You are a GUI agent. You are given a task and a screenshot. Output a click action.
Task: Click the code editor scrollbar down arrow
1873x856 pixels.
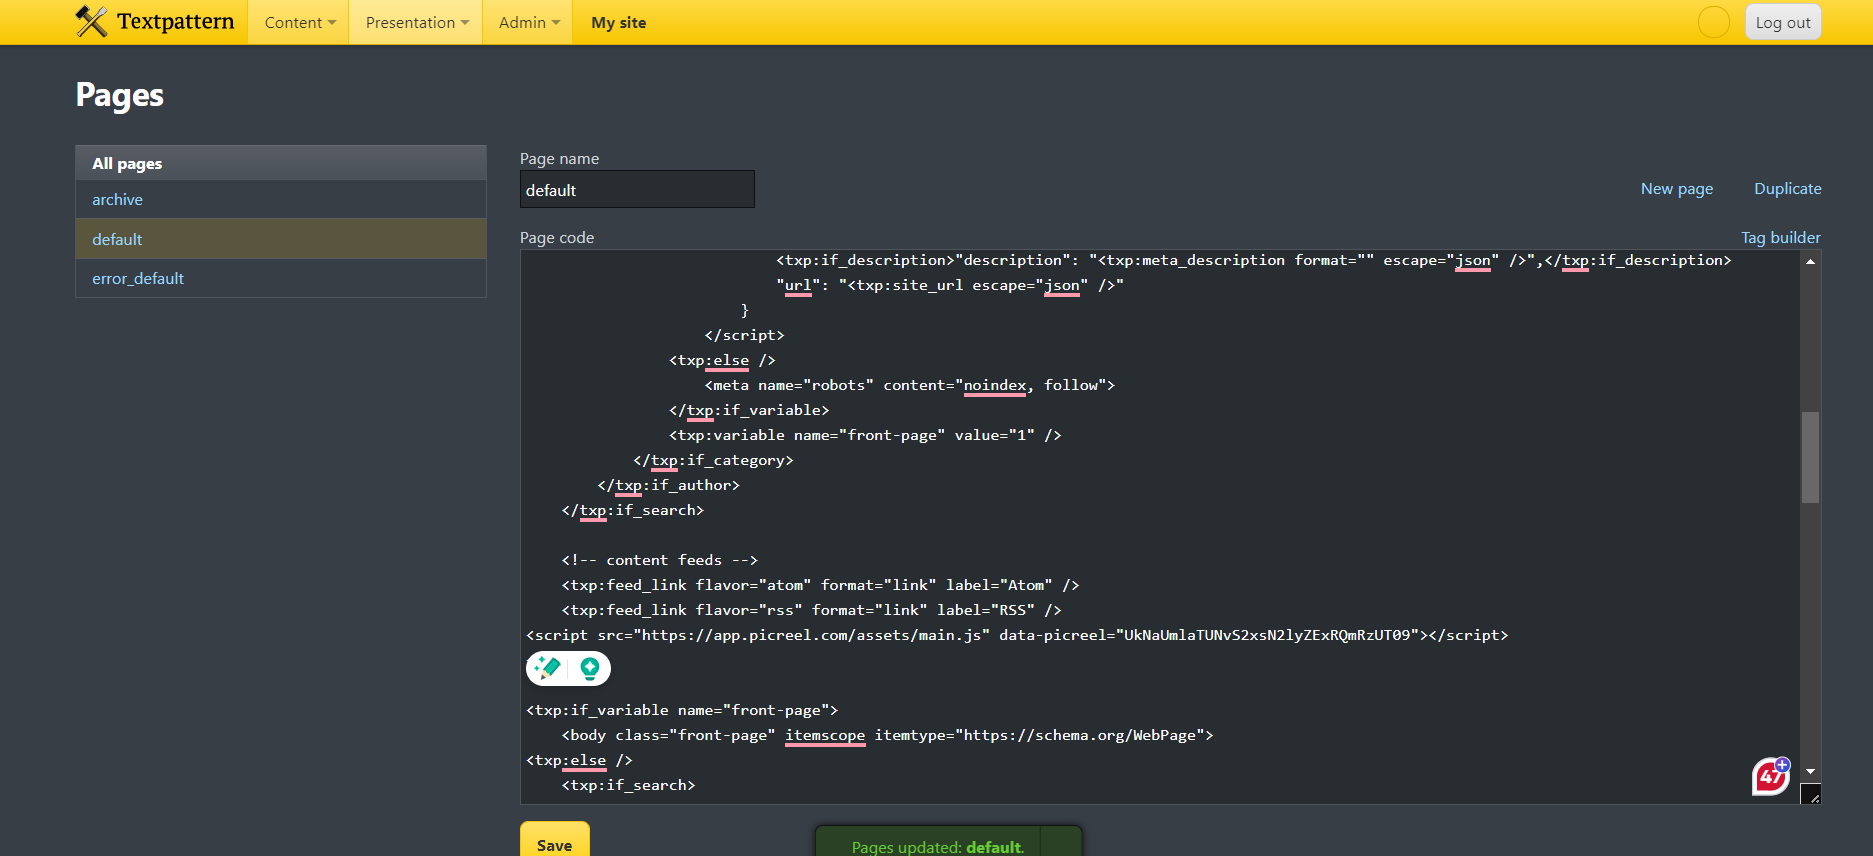point(1810,772)
